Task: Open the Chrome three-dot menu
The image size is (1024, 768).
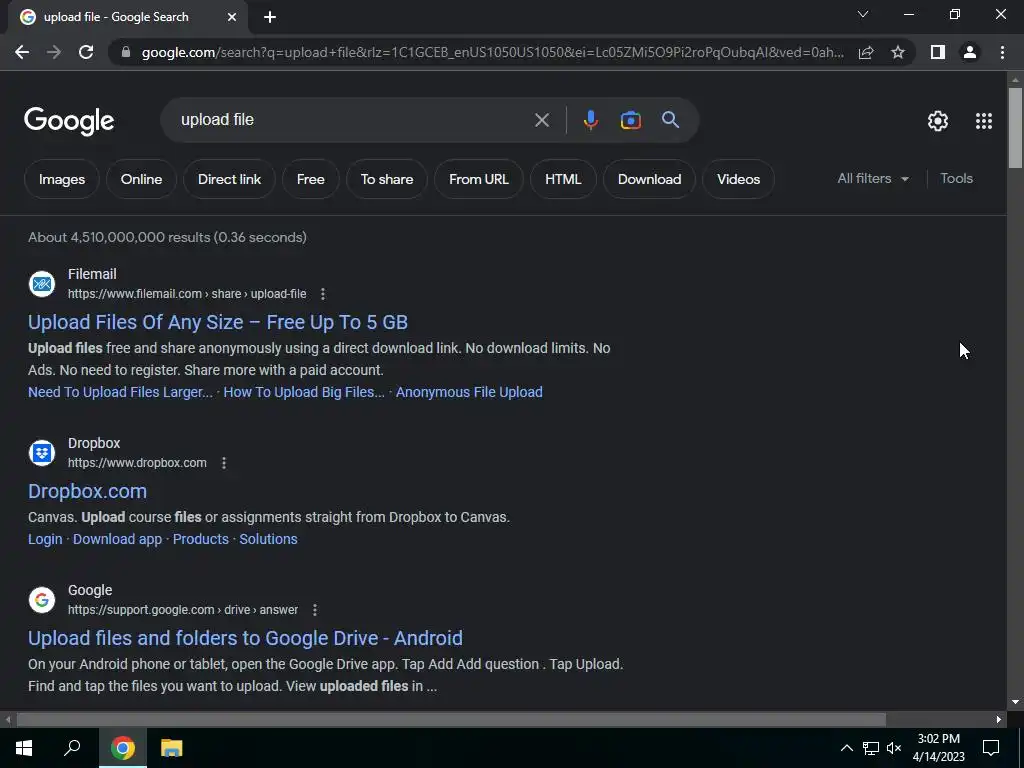Action: [1002, 52]
